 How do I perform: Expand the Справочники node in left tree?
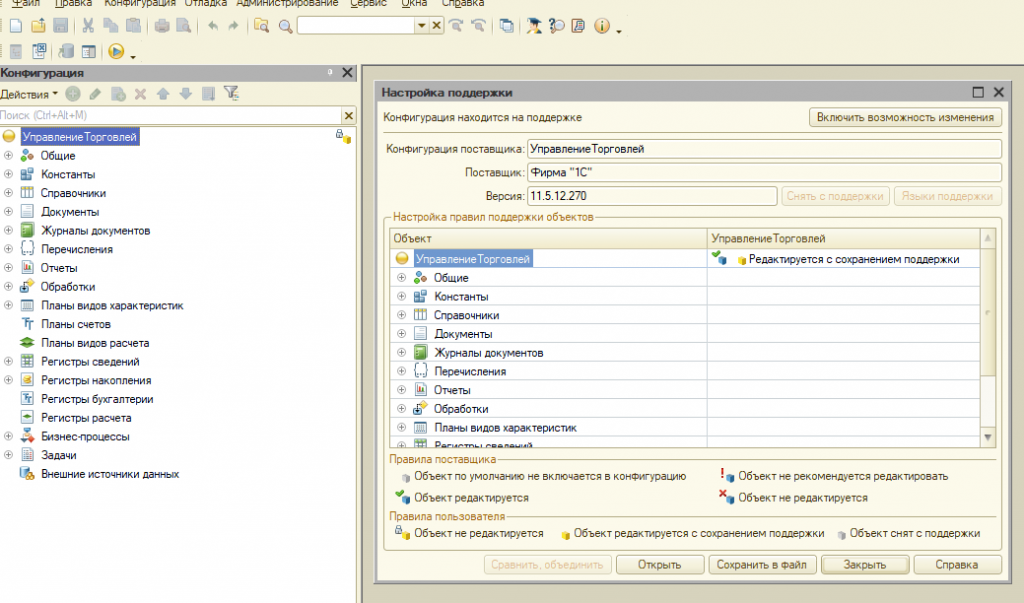tap(9, 193)
